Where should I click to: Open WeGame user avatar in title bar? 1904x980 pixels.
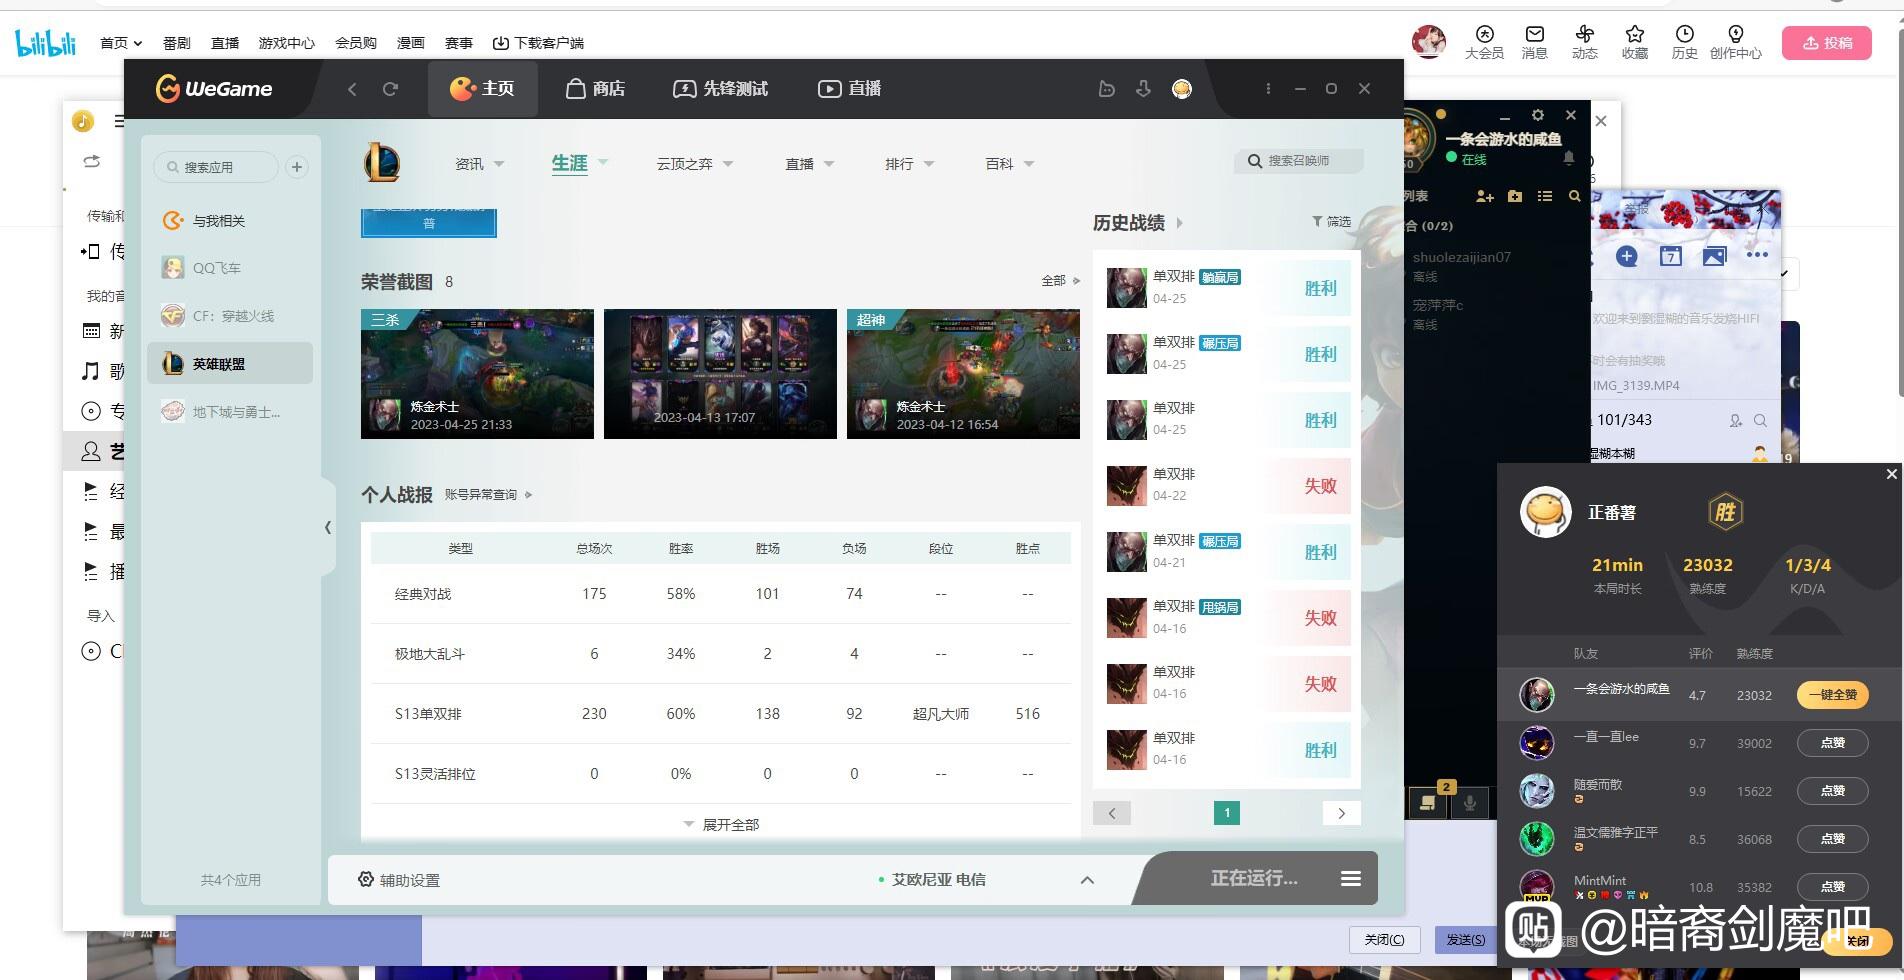tap(1182, 89)
